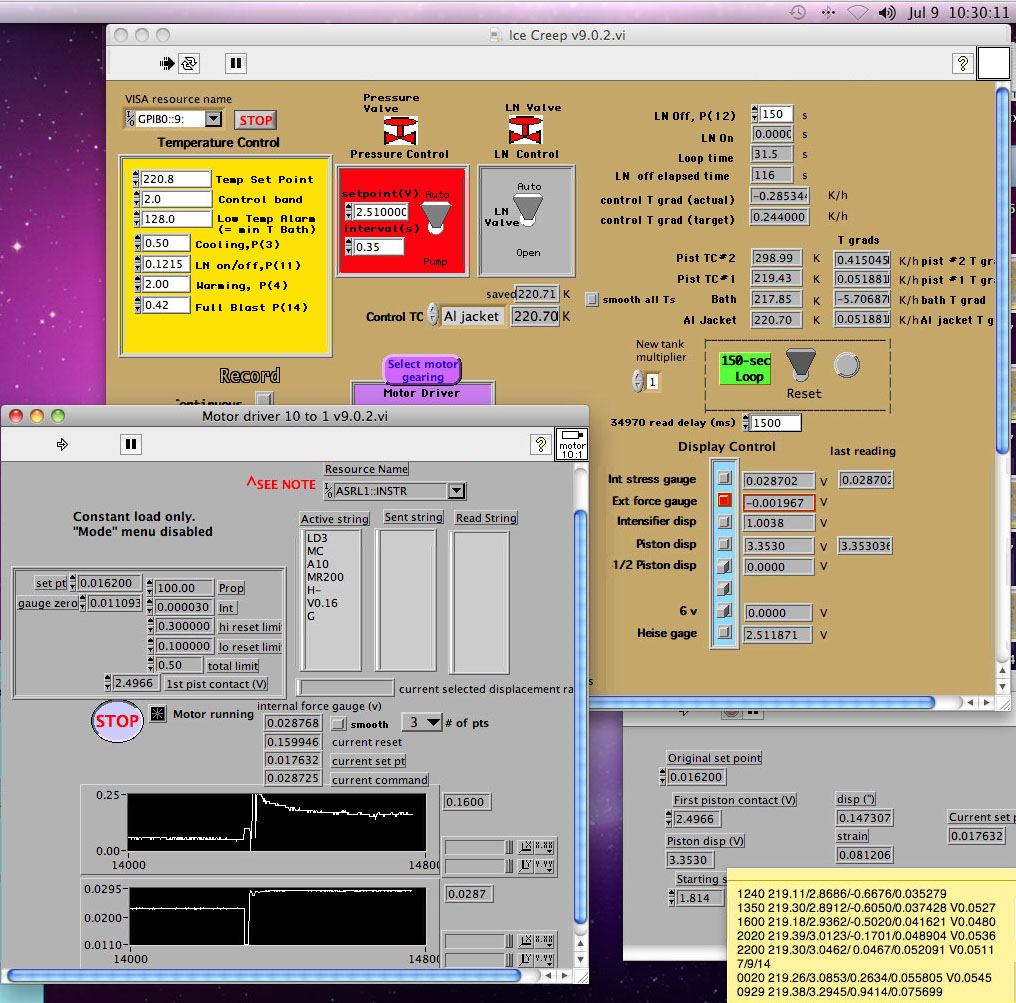Image resolution: width=1016 pixels, height=1003 pixels.
Task: Expand the Resource Name ASRL1::INSTR dropdown
Action: (456, 491)
